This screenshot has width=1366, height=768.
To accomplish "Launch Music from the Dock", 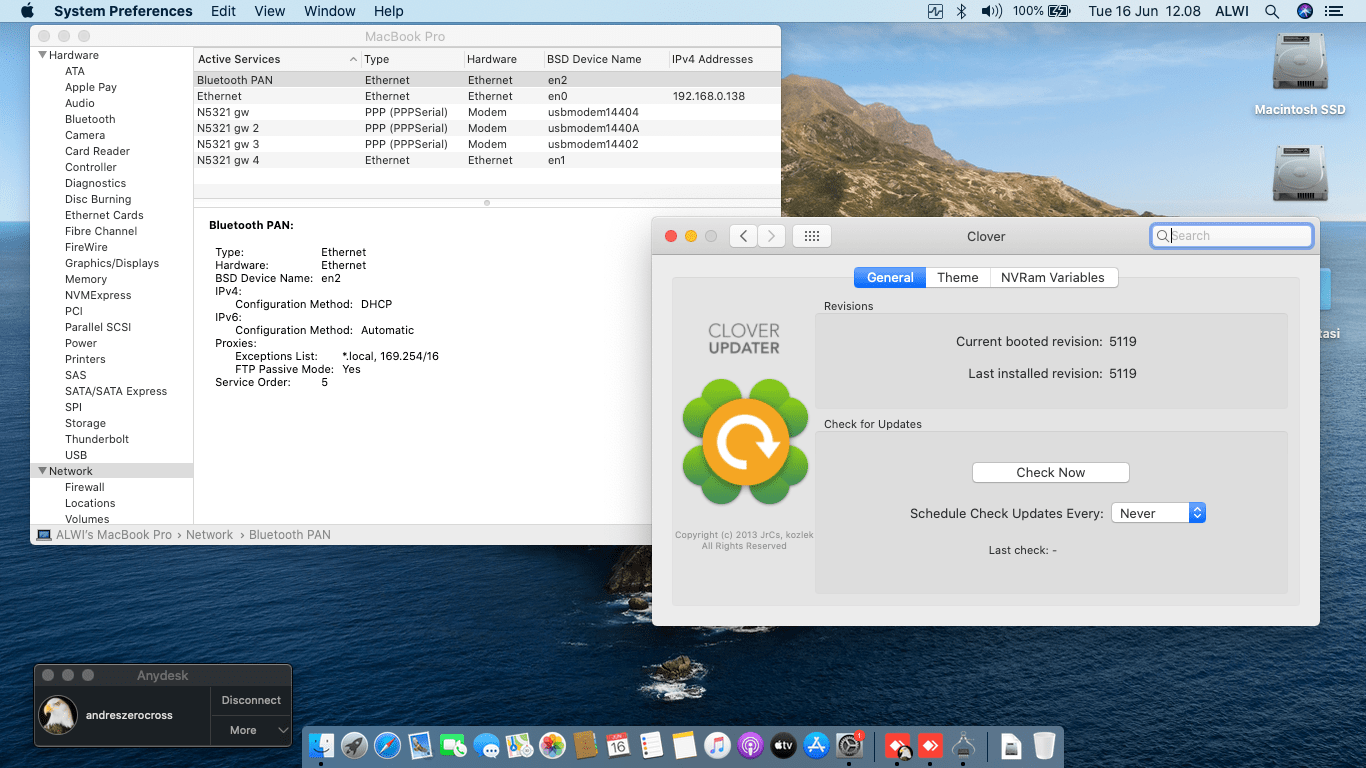I will pyautogui.click(x=717, y=745).
